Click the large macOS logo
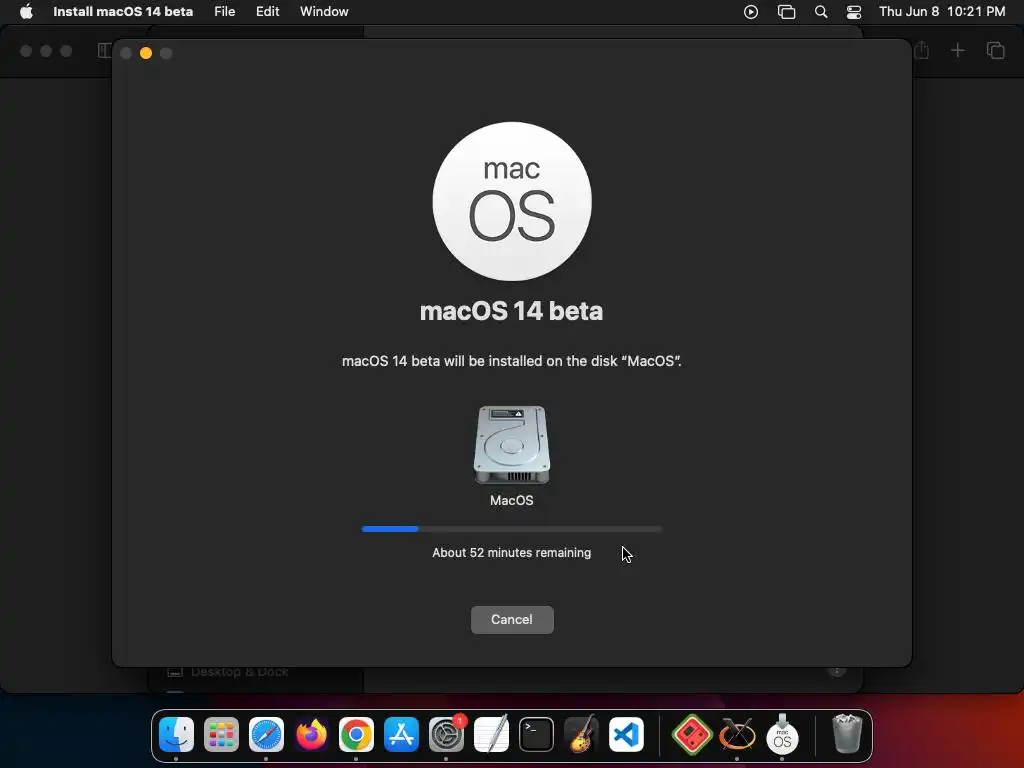 click(x=512, y=201)
